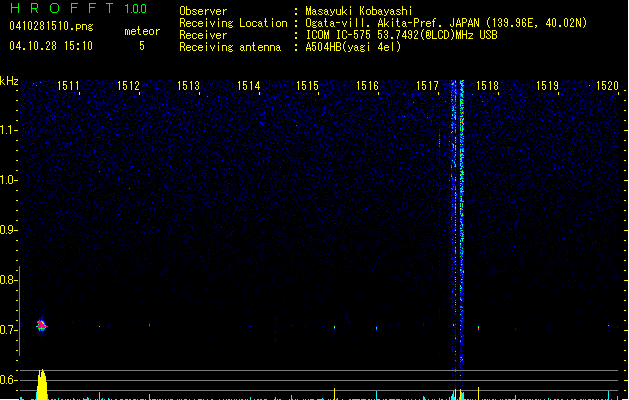This screenshot has width=629, height=400.
Task: Click the 1512 time marker
Action: click(128, 86)
